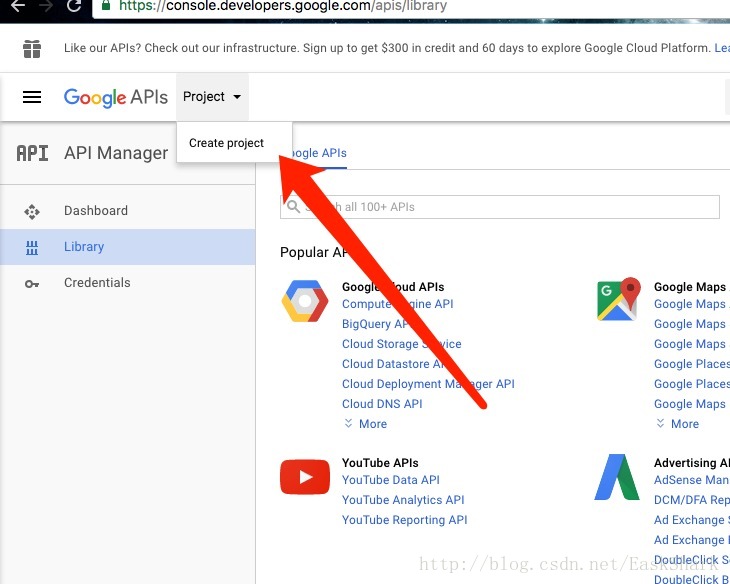Click the API search input field
The image size is (730, 584).
click(x=500, y=207)
